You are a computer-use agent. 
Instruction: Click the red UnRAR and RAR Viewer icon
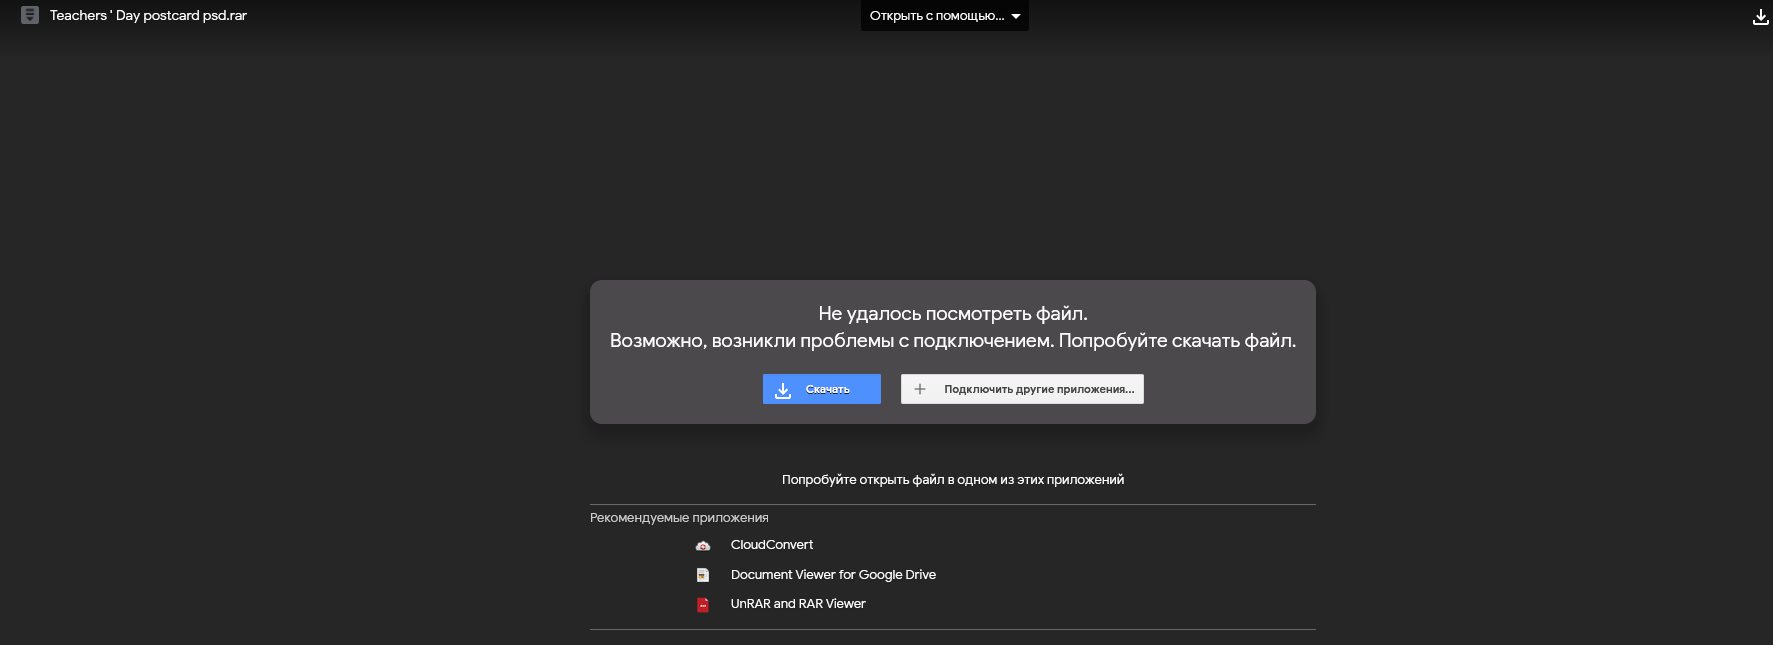[703, 604]
